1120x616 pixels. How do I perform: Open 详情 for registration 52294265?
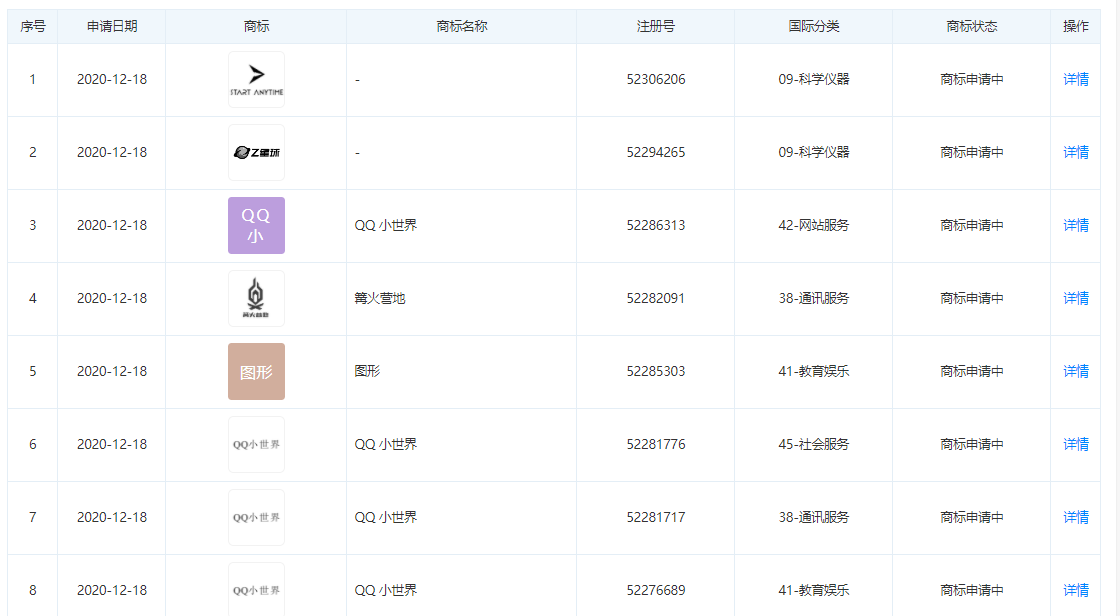coord(1076,153)
